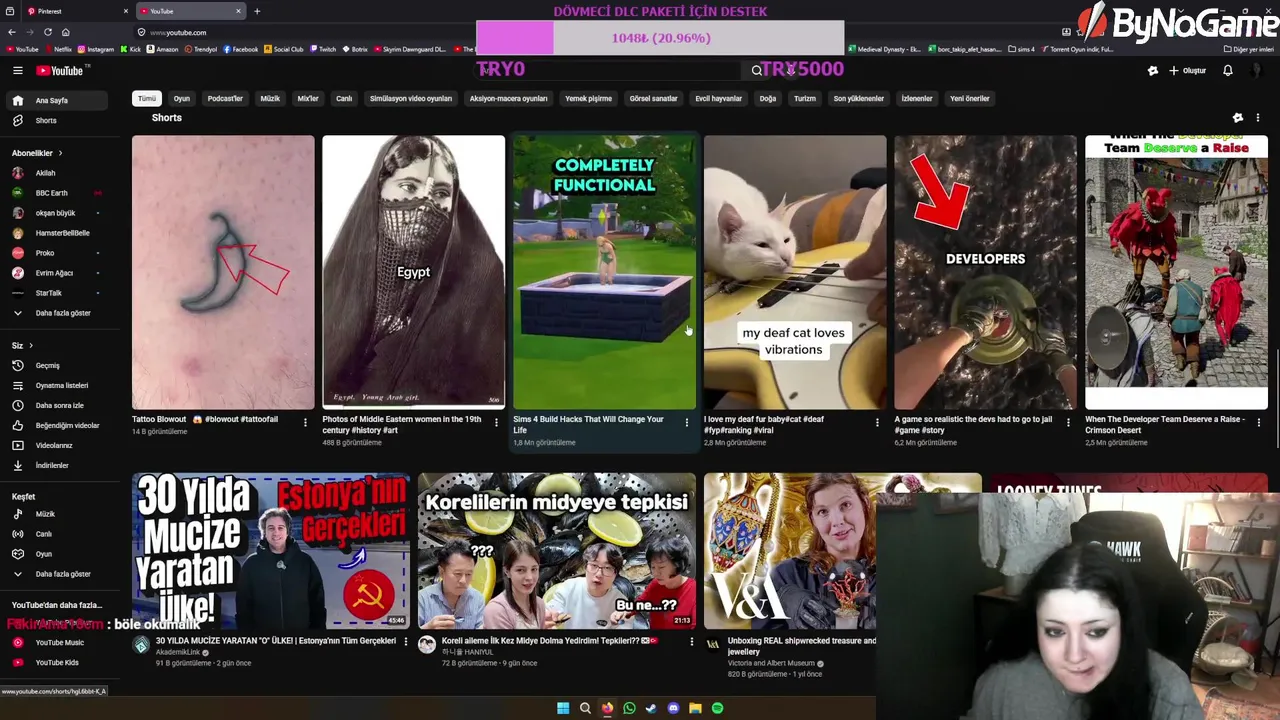Play the Egypt short thumbnail
Viewport: 1280px width, 720px height.
(413, 272)
